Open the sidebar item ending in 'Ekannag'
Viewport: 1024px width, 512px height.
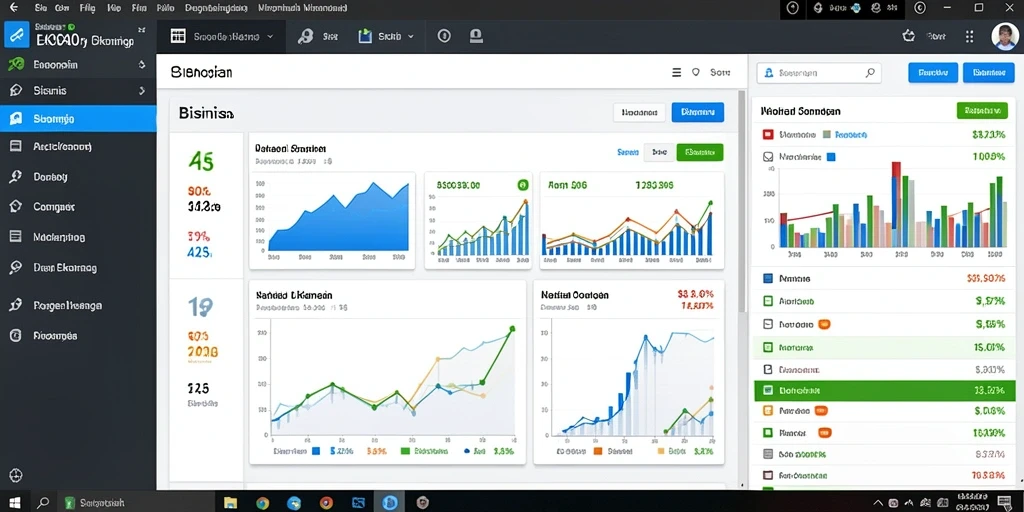pos(78,267)
